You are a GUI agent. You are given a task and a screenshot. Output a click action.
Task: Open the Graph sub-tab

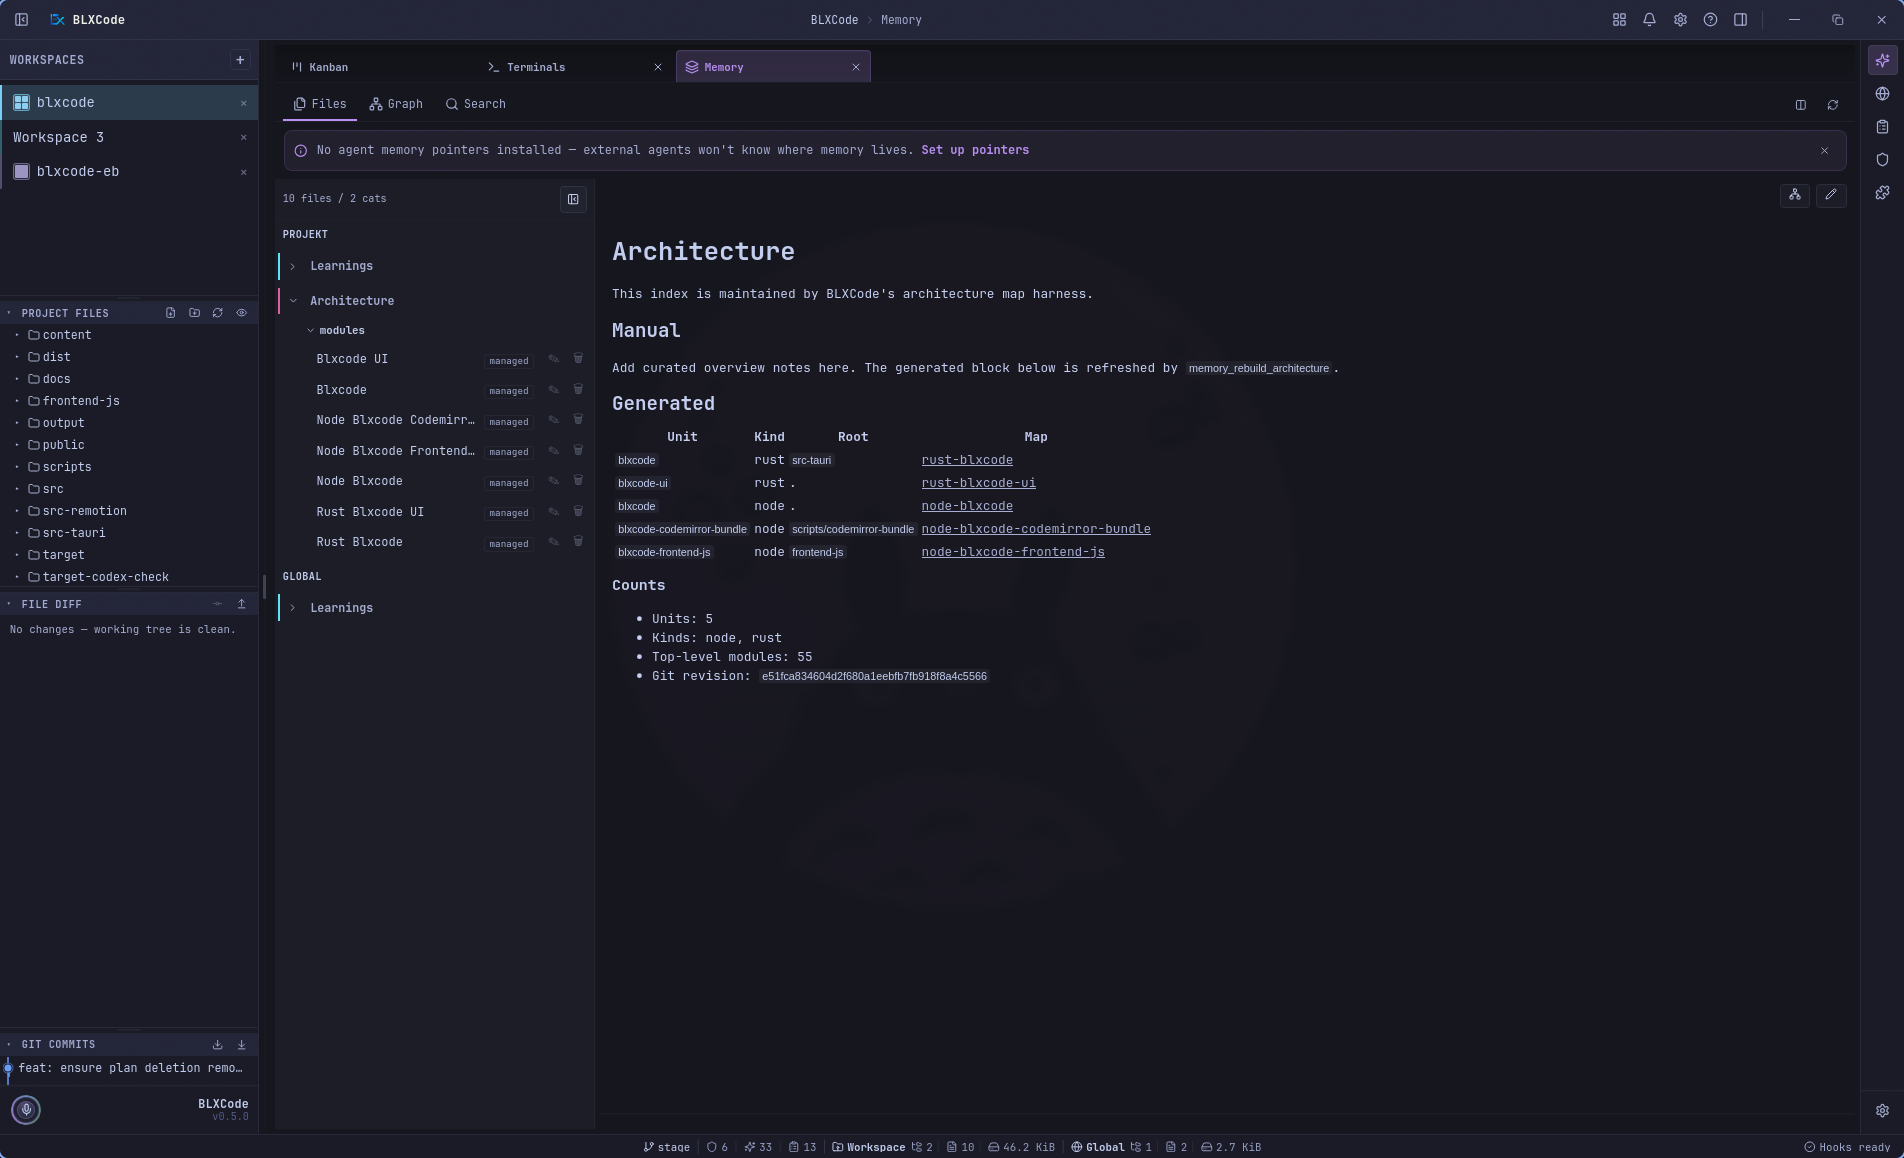pos(396,104)
